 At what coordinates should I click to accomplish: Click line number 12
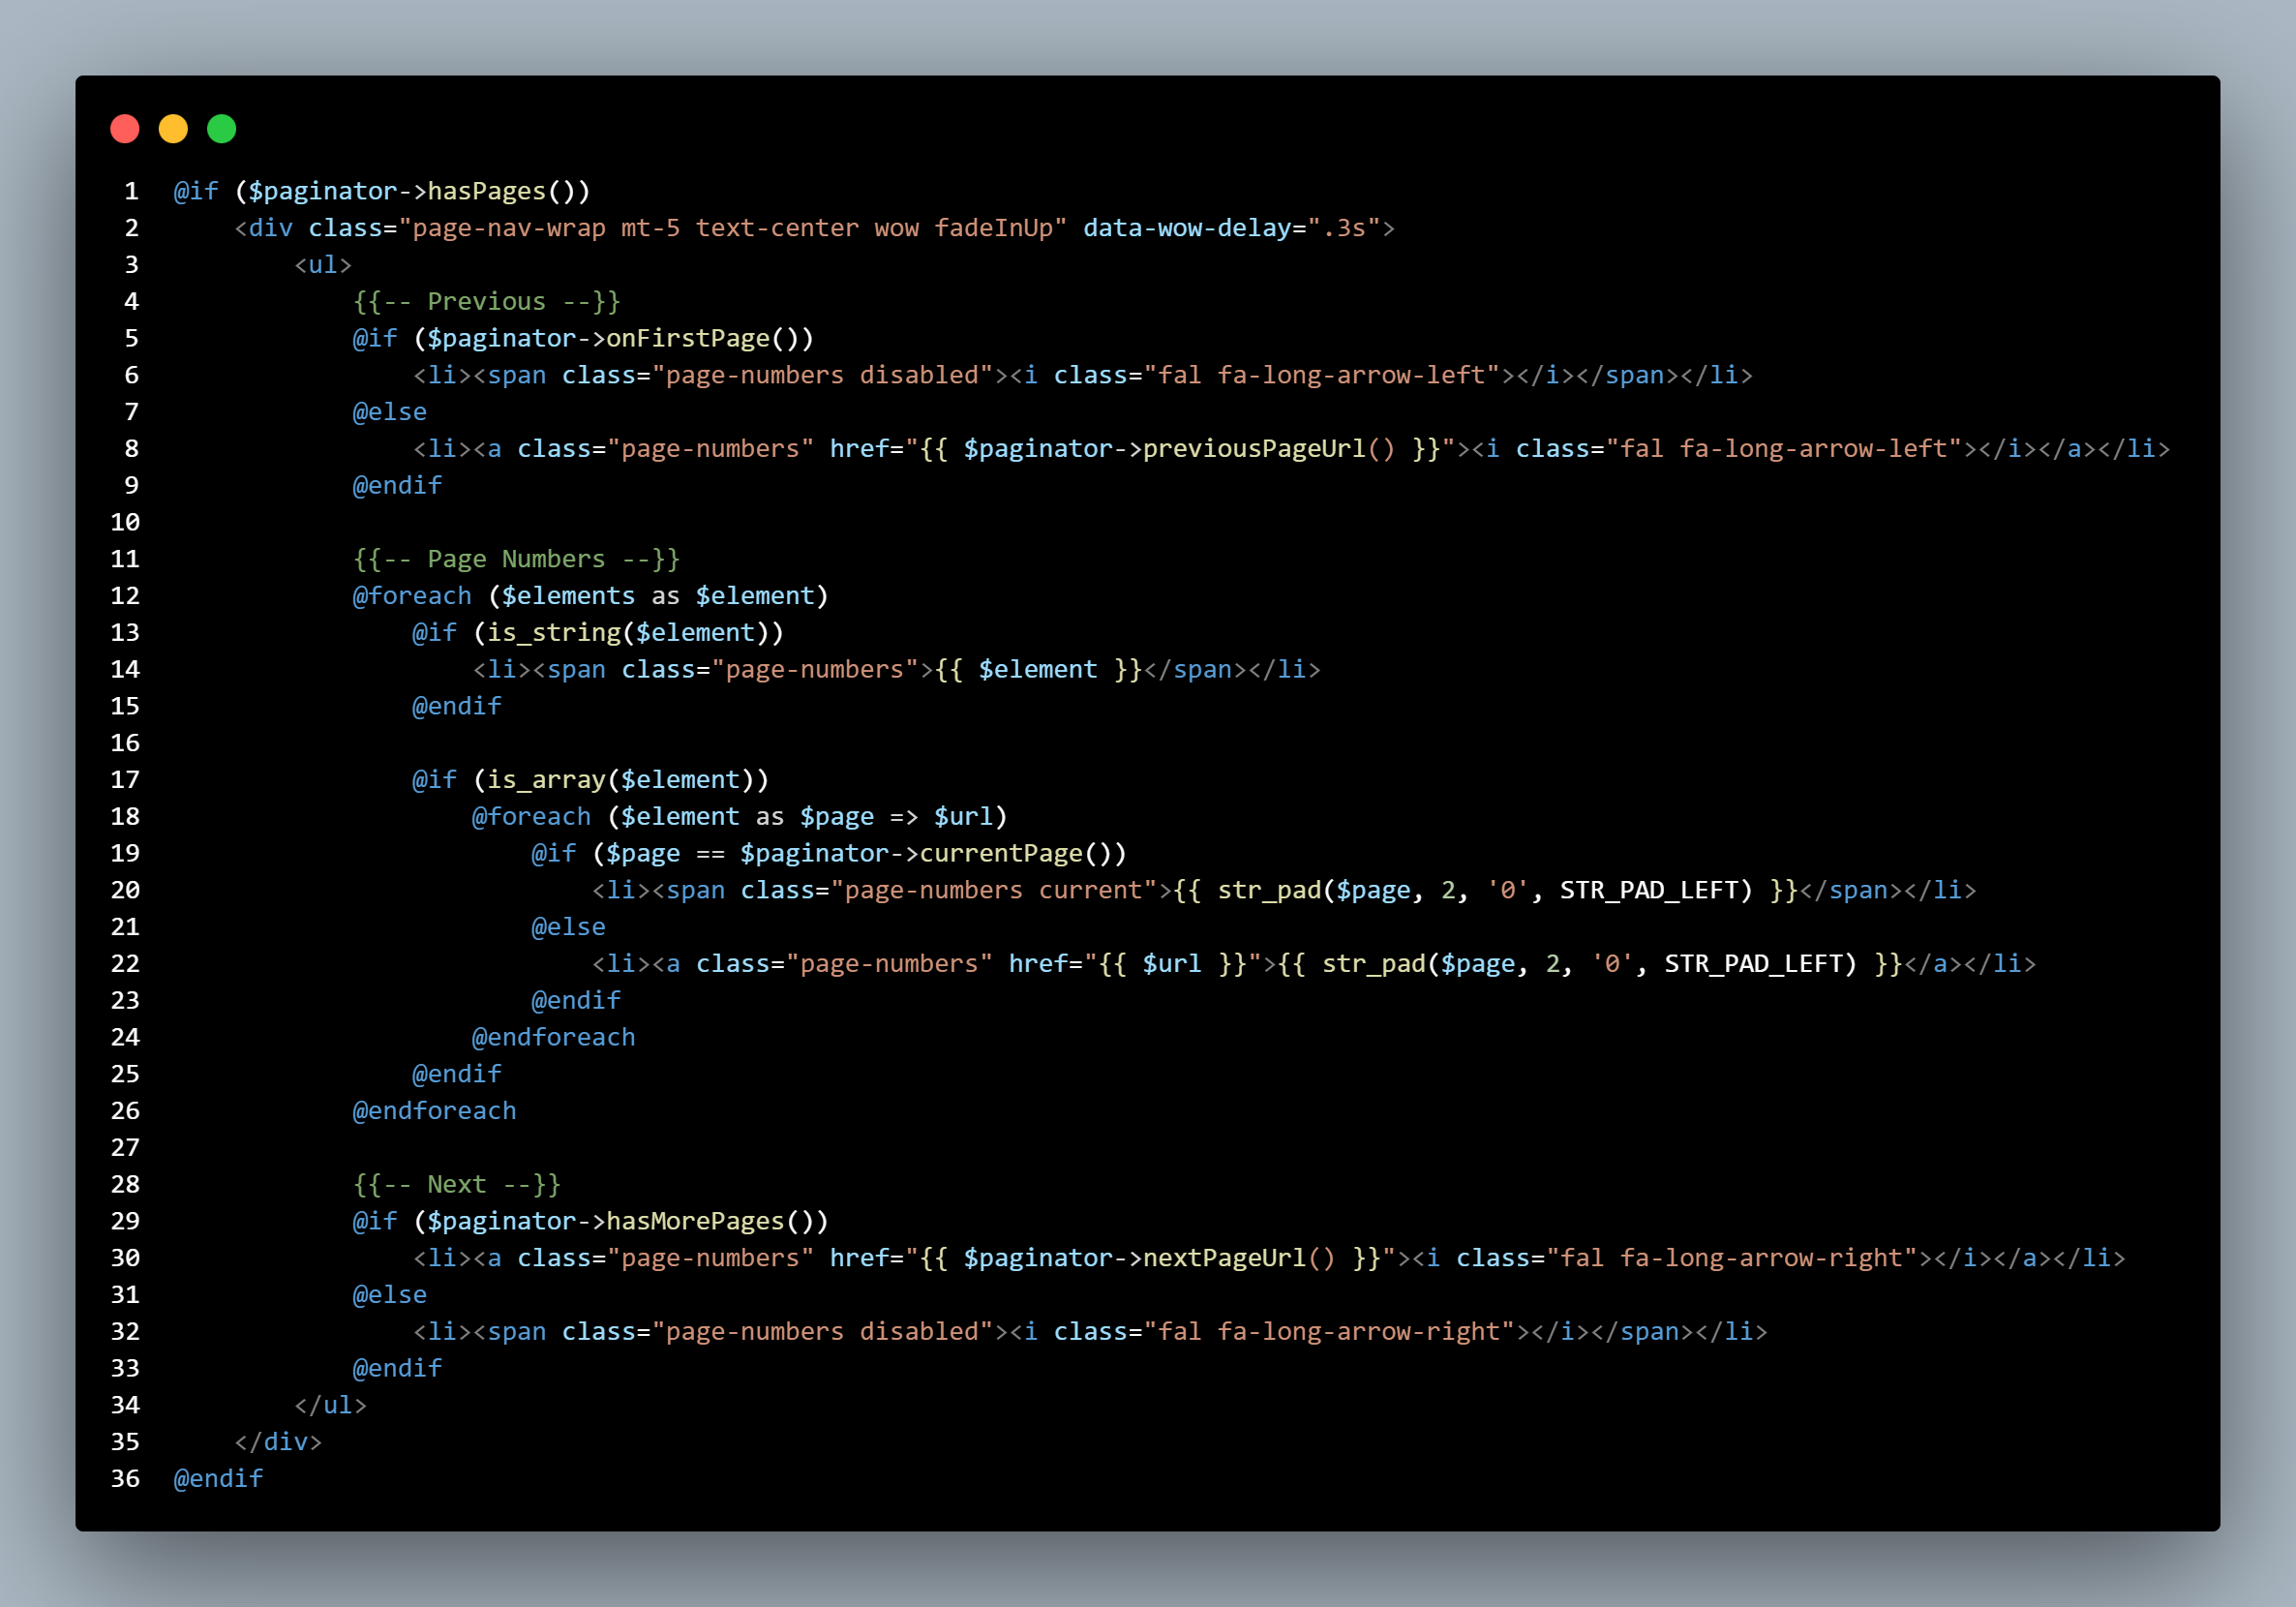[125, 595]
